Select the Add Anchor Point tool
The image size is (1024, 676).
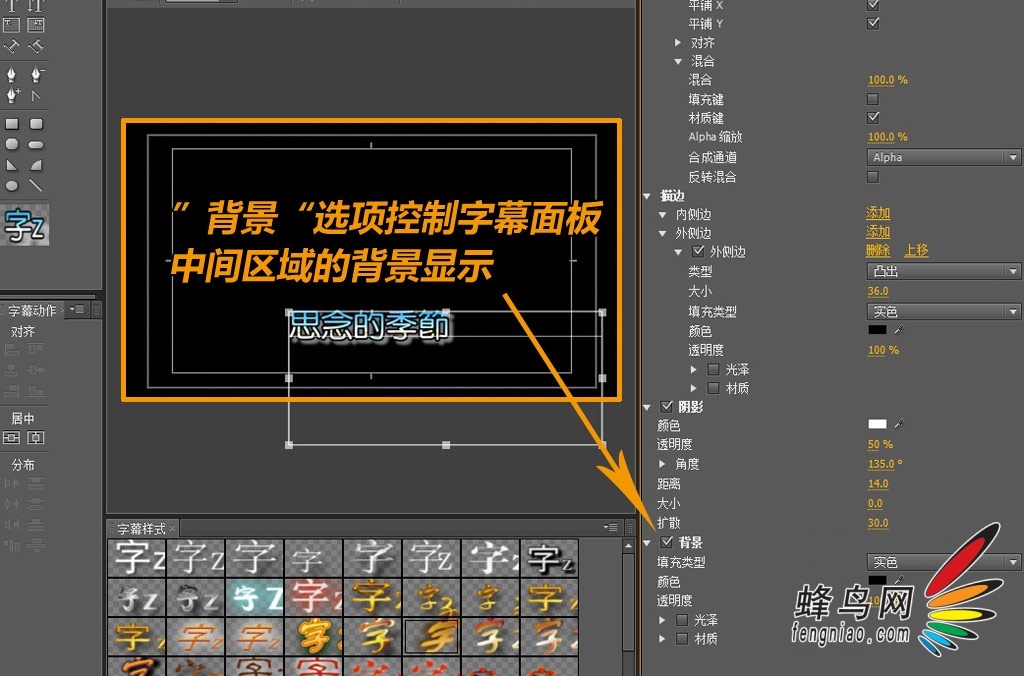(12, 93)
